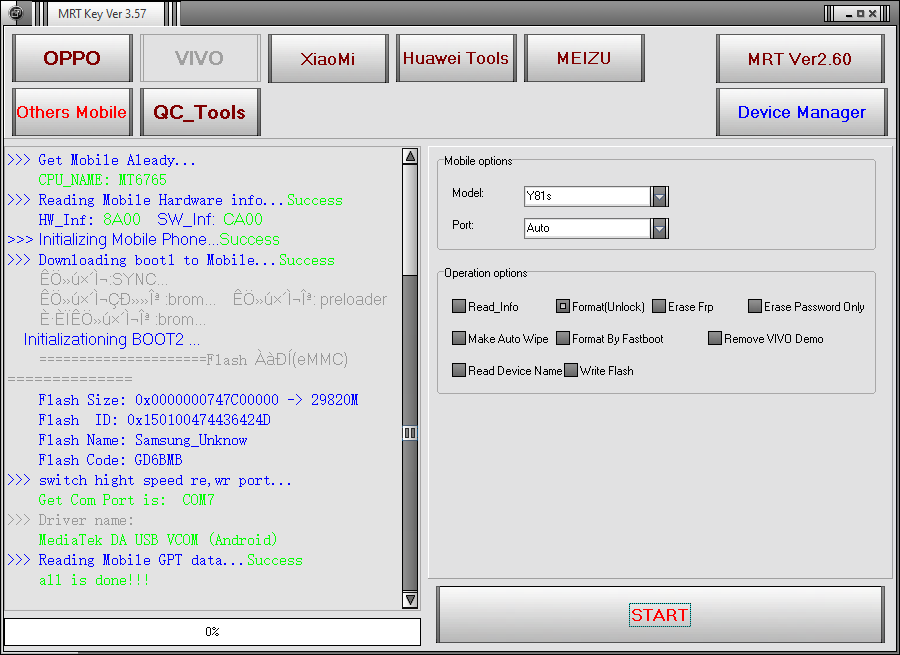This screenshot has height=655, width=900.
Task: Open the OPPO tools section
Action: 72,58
